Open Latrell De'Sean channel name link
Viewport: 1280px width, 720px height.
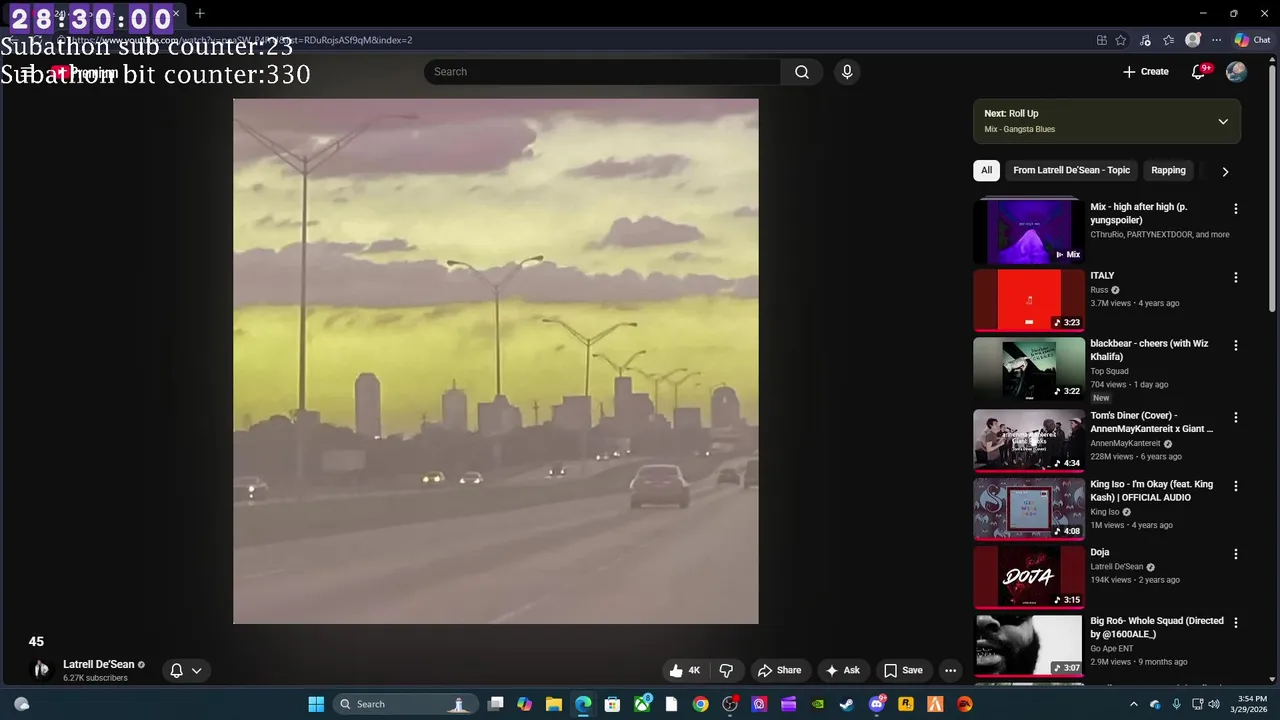(98, 664)
